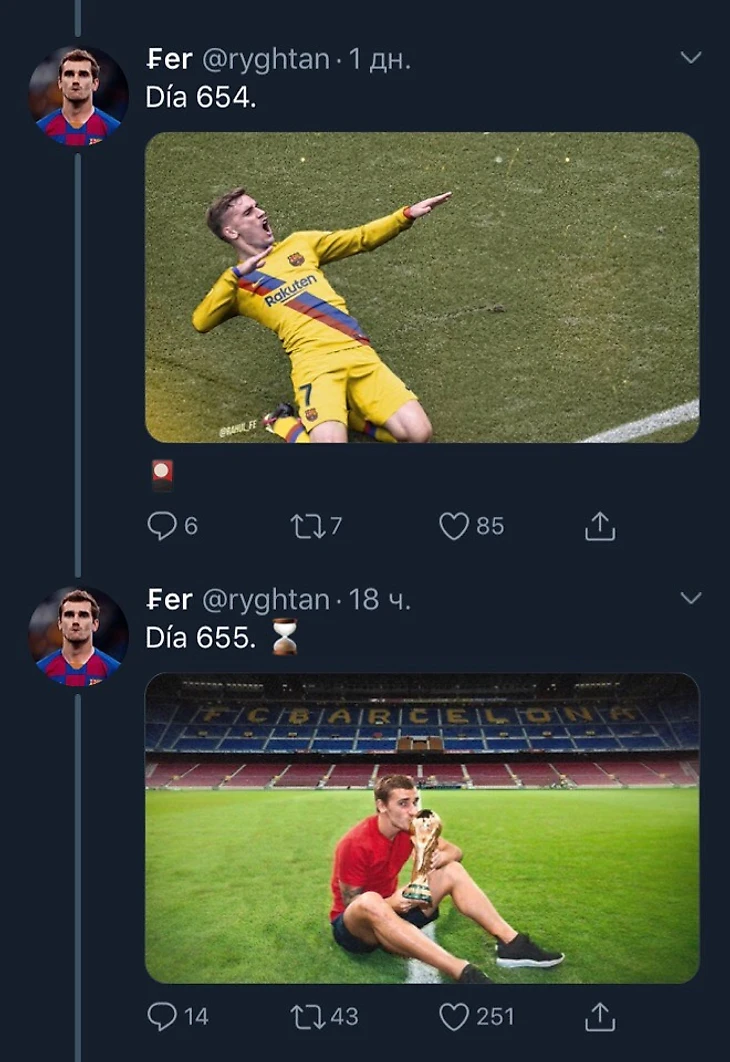Reply to the Día 654 tweet

coord(161,526)
